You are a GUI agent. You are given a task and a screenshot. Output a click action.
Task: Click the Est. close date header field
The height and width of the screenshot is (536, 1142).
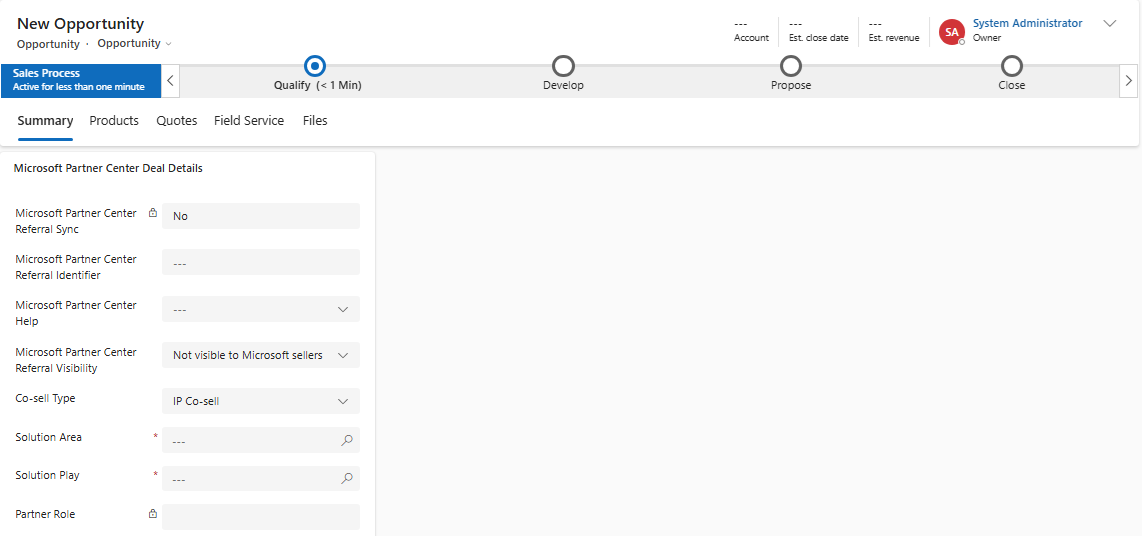[819, 31]
